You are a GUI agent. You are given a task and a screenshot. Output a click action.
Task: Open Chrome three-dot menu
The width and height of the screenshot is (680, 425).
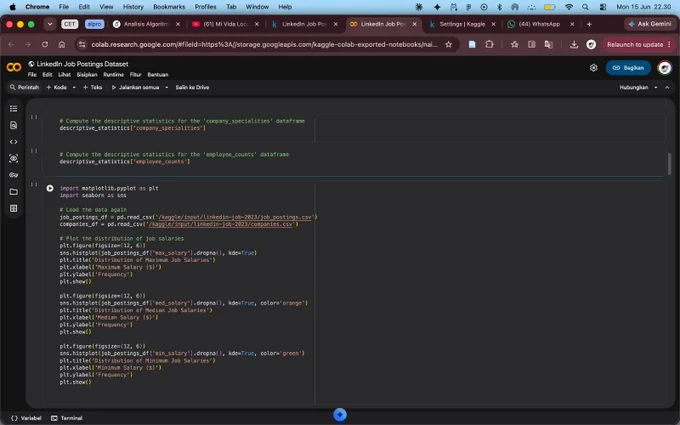point(670,44)
